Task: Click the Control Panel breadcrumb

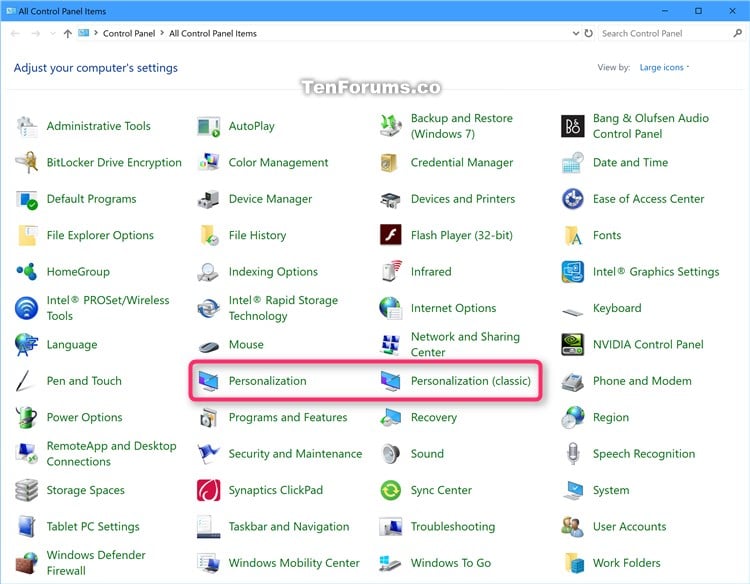Action: click(129, 33)
